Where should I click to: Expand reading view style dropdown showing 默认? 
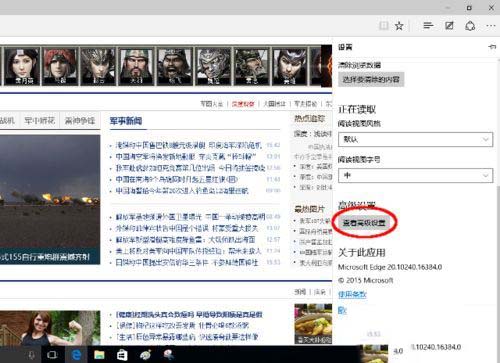pyautogui.click(x=415, y=139)
